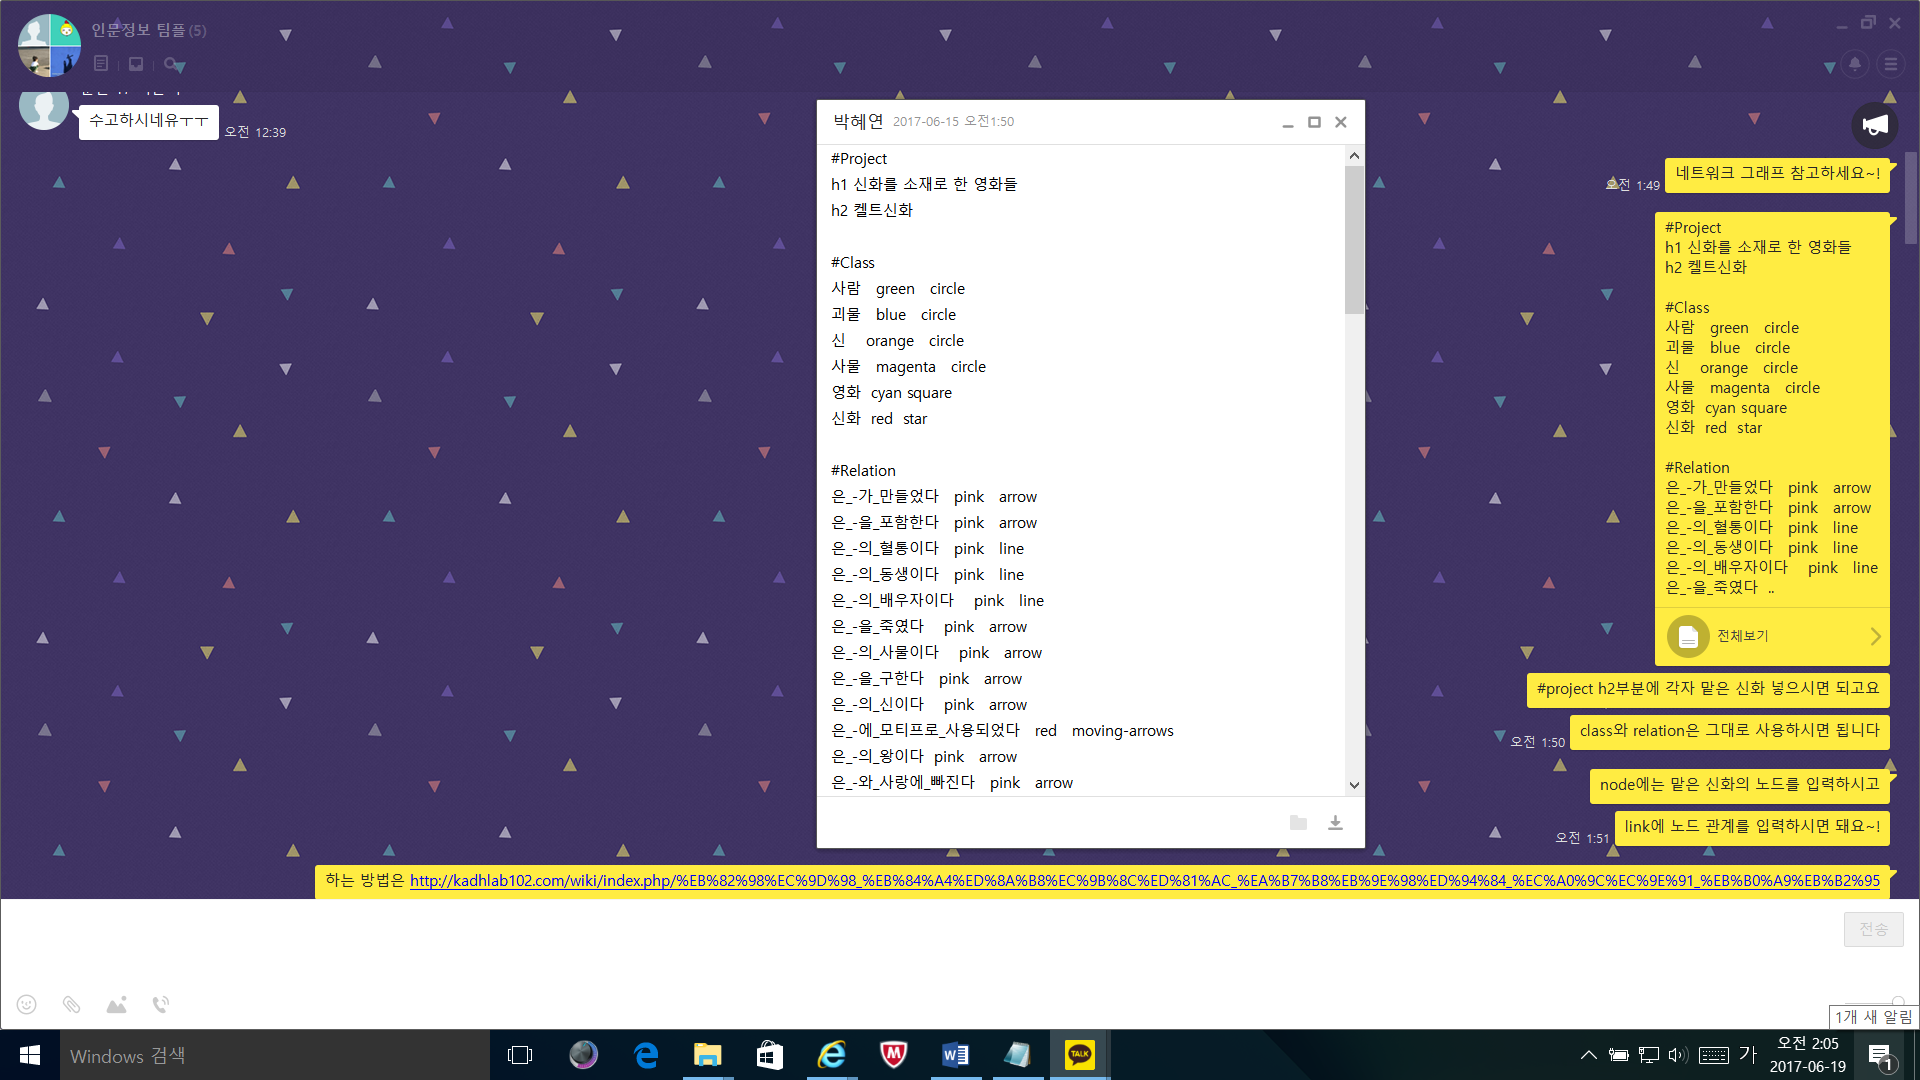Open the chatroom hamburger menu
Viewport: 1920px width, 1080px height.
tap(1890, 64)
